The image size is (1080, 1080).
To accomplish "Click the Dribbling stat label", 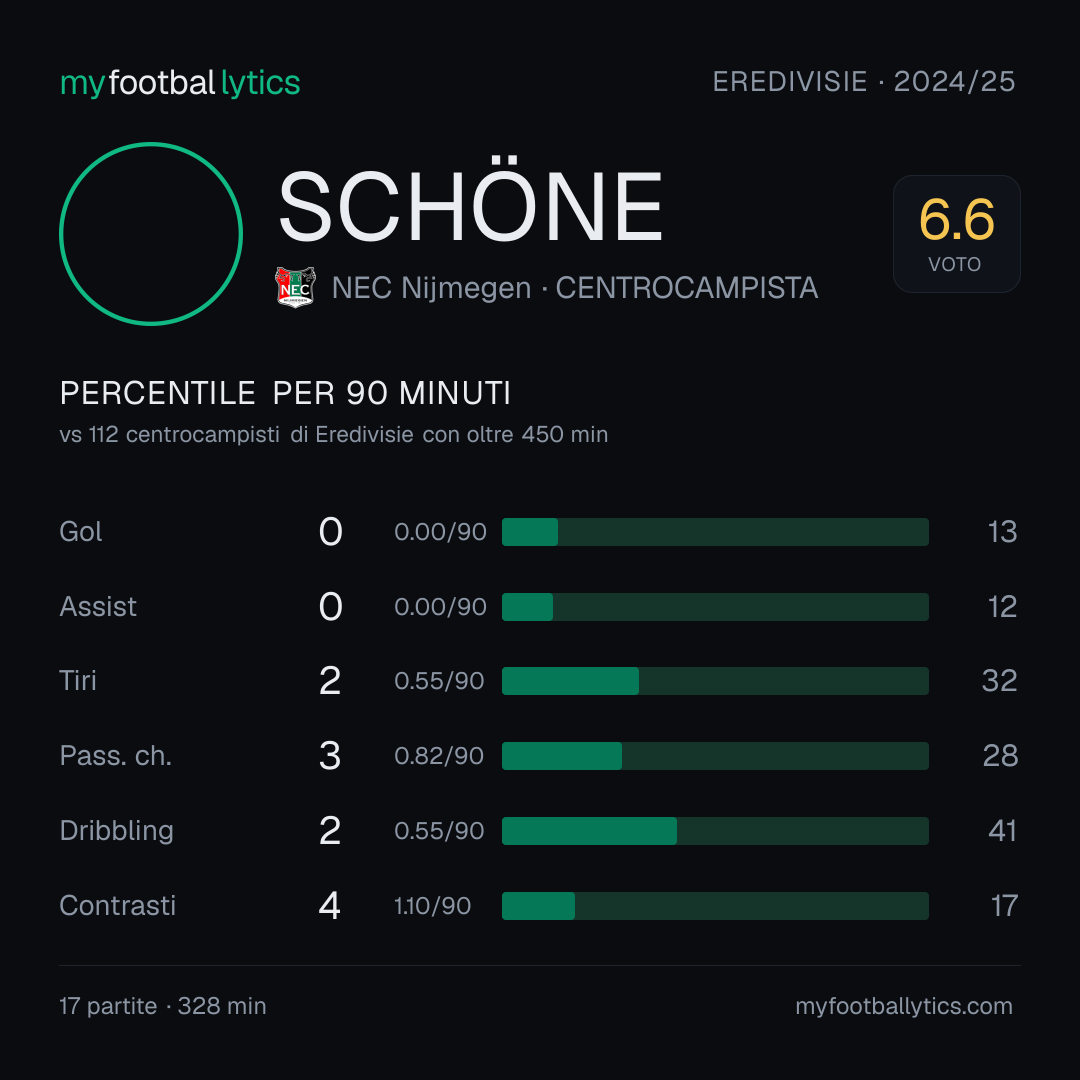I will point(116,831).
